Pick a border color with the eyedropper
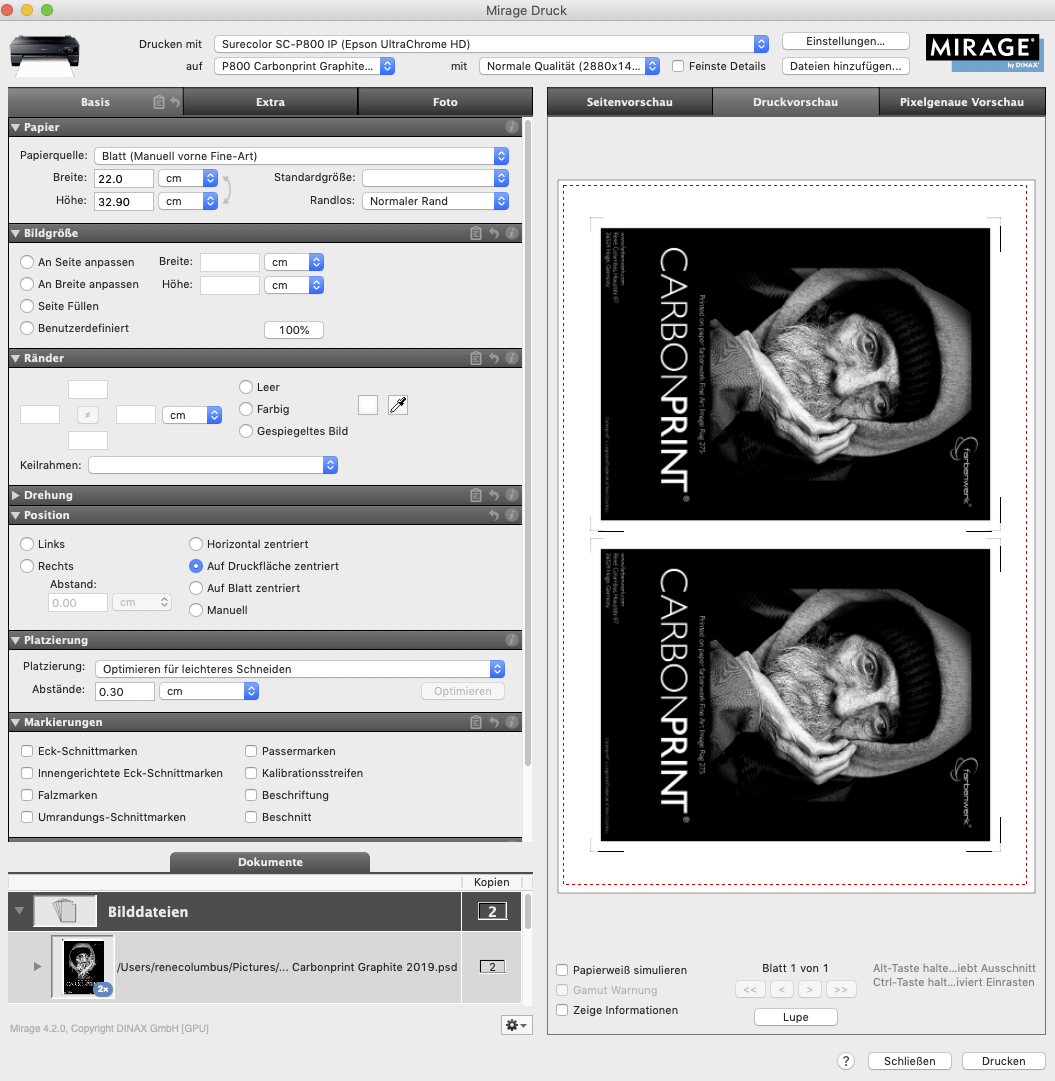1055x1081 pixels. (398, 405)
